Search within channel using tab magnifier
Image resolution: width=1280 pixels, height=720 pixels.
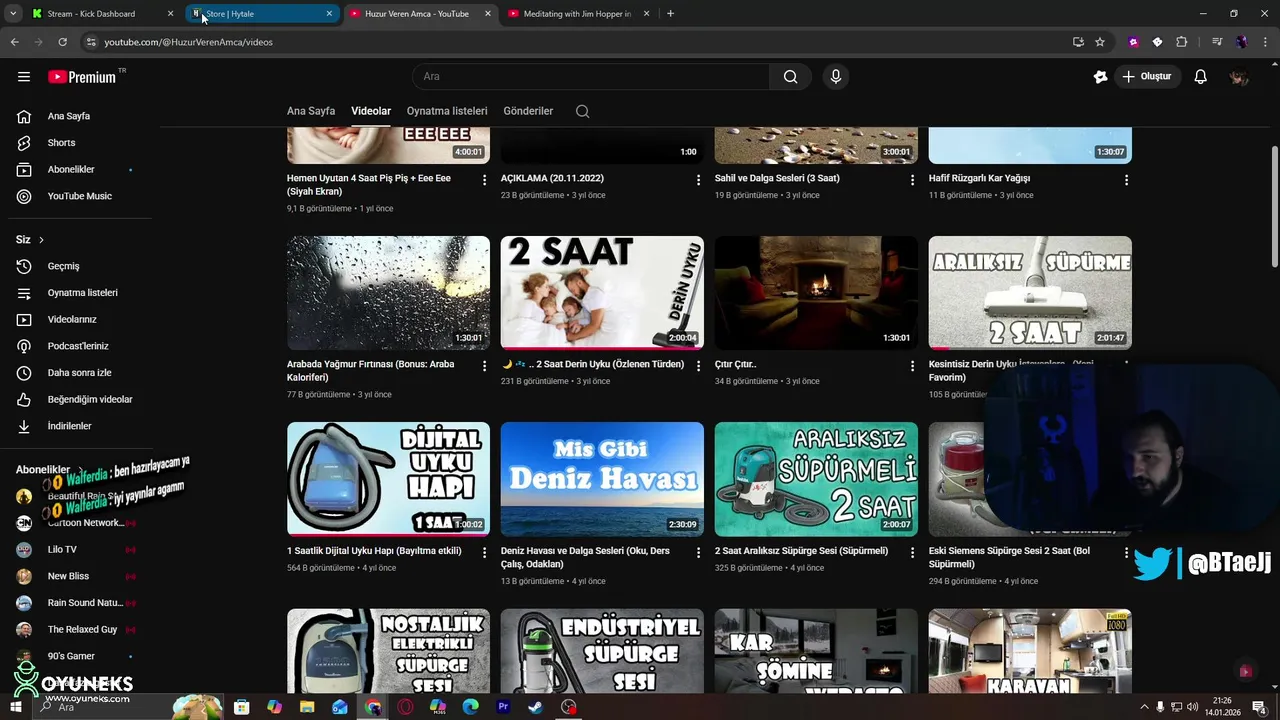click(x=582, y=111)
